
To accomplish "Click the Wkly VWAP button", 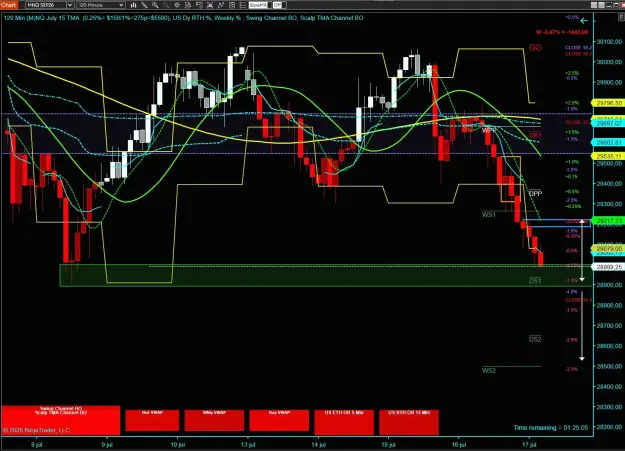I will pyautogui.click(x=214, y=420).
